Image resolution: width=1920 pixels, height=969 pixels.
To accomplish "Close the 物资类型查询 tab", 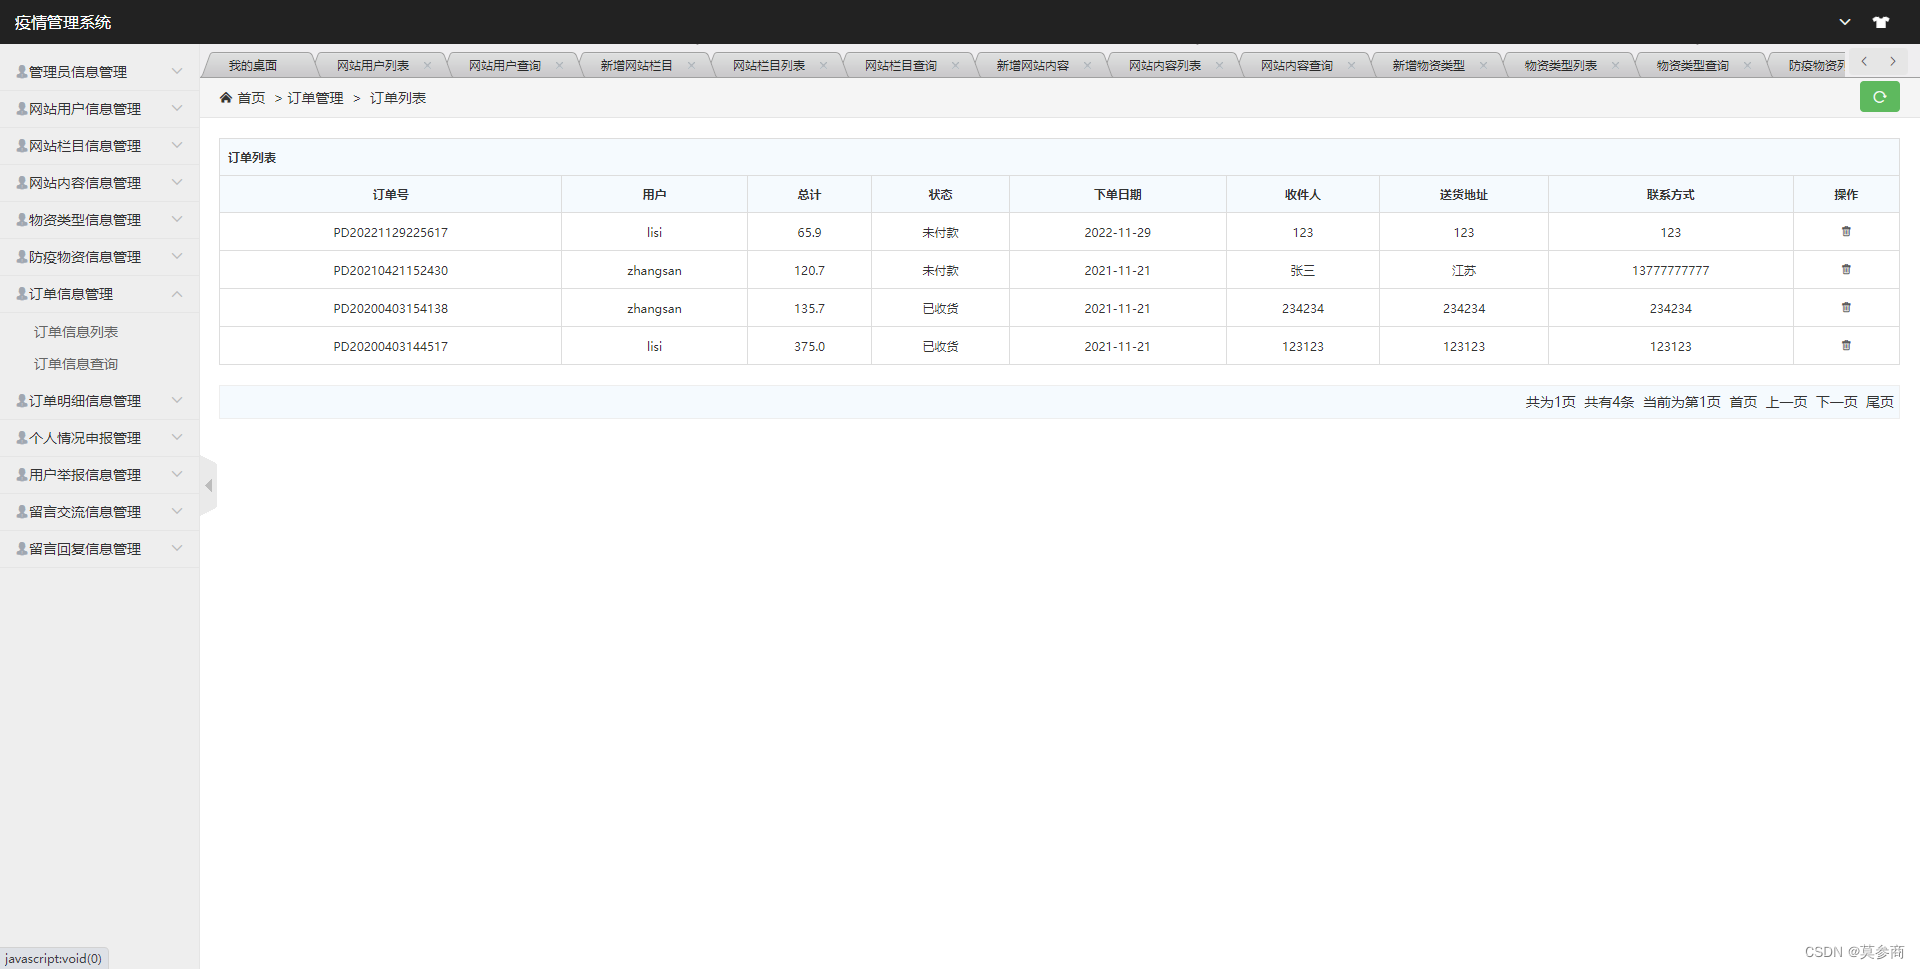I will 1747,66.
